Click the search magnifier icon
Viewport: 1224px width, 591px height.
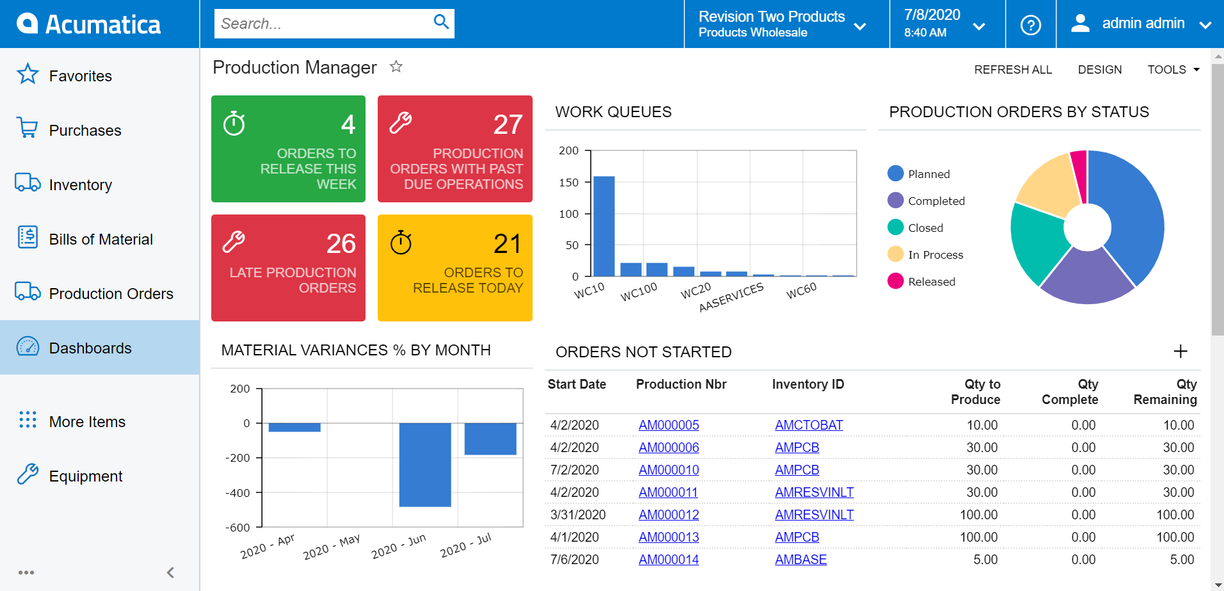coord(441,22)
